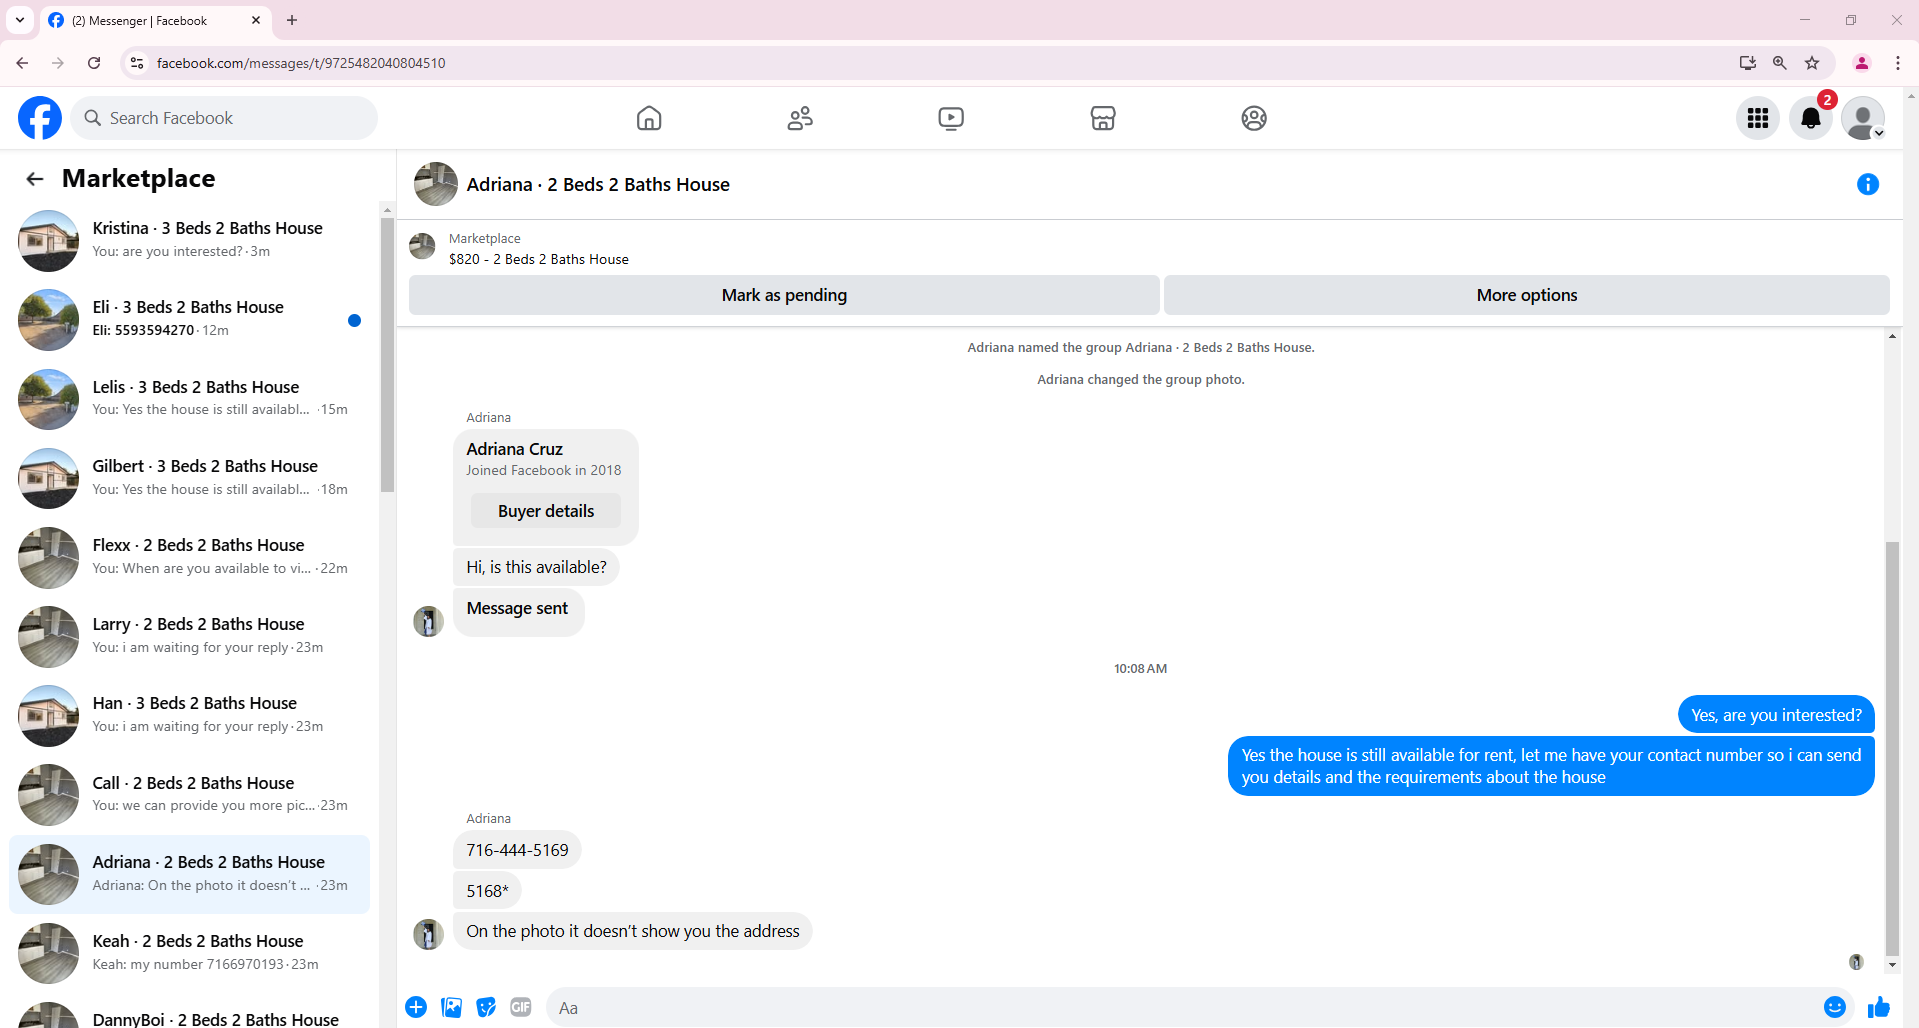The height and width of the screenshot is (1028, 1919).
Task: Expand the tab search dropdown
Action: coord(20,20)
